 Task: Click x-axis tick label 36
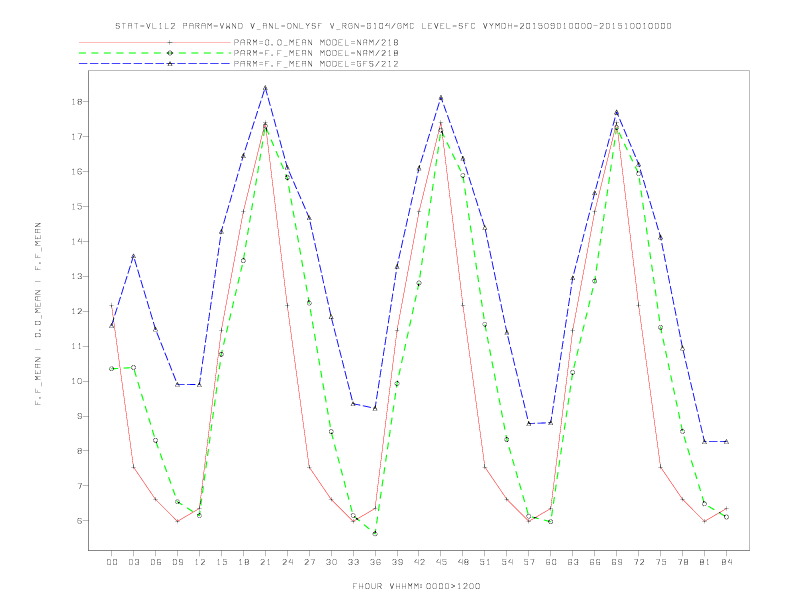(375, 562)
